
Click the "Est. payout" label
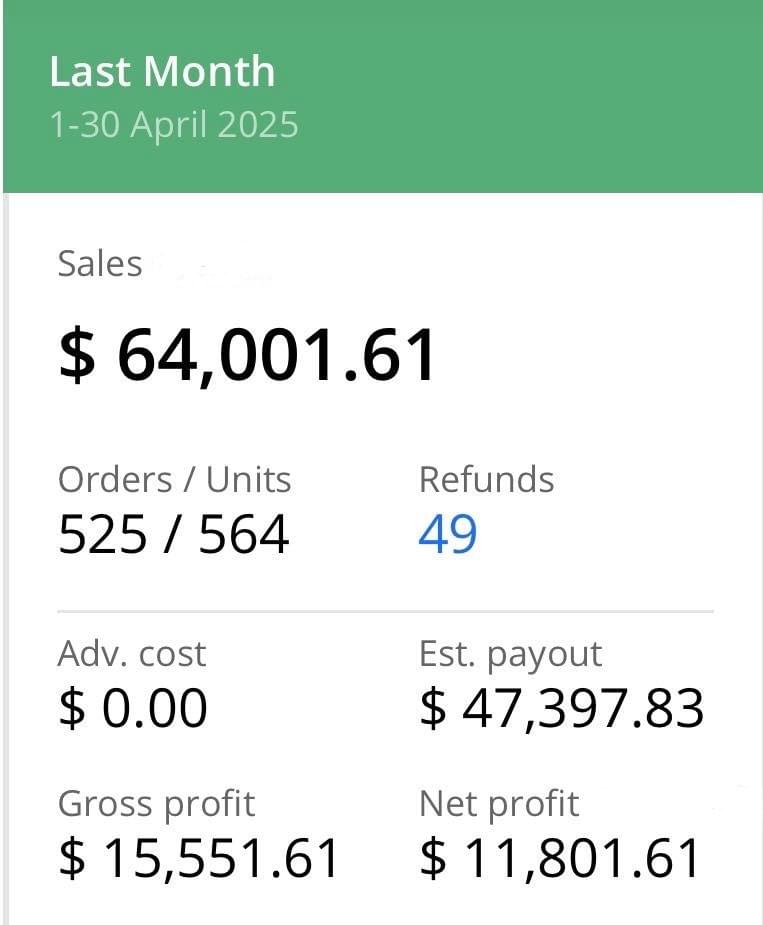[x=510, y=654]
